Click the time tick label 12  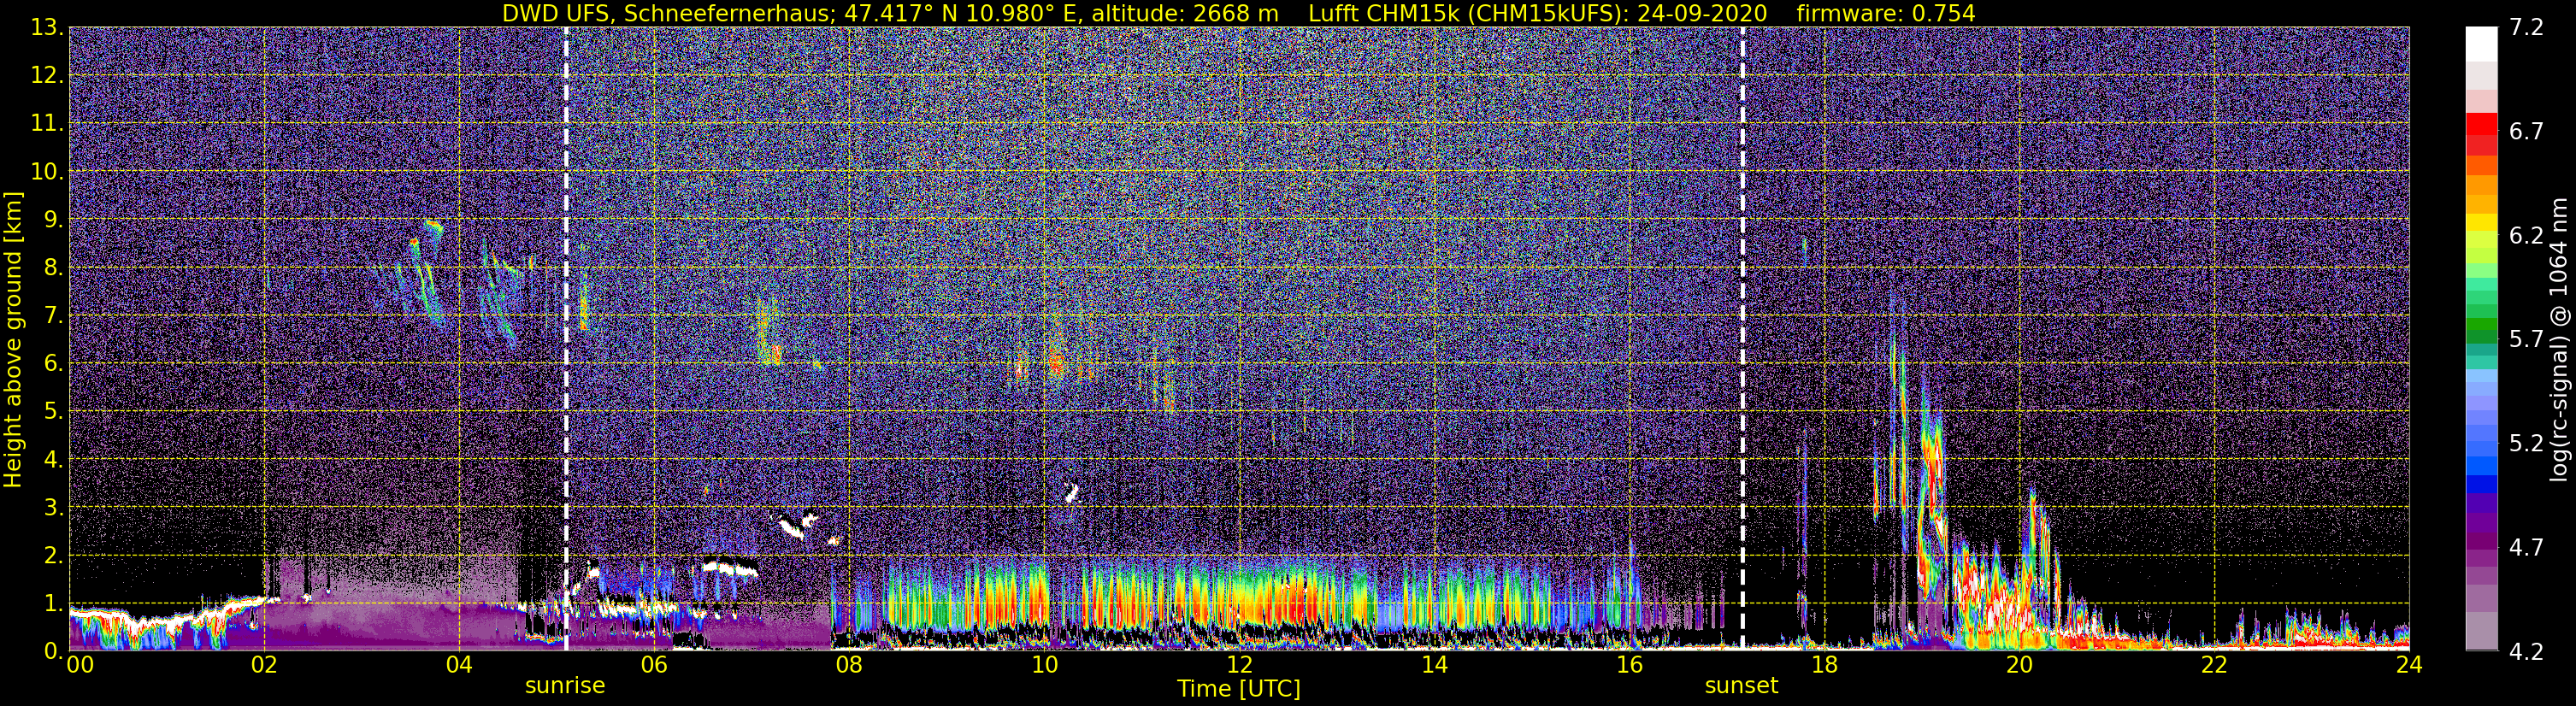(x=1239, y=665)
